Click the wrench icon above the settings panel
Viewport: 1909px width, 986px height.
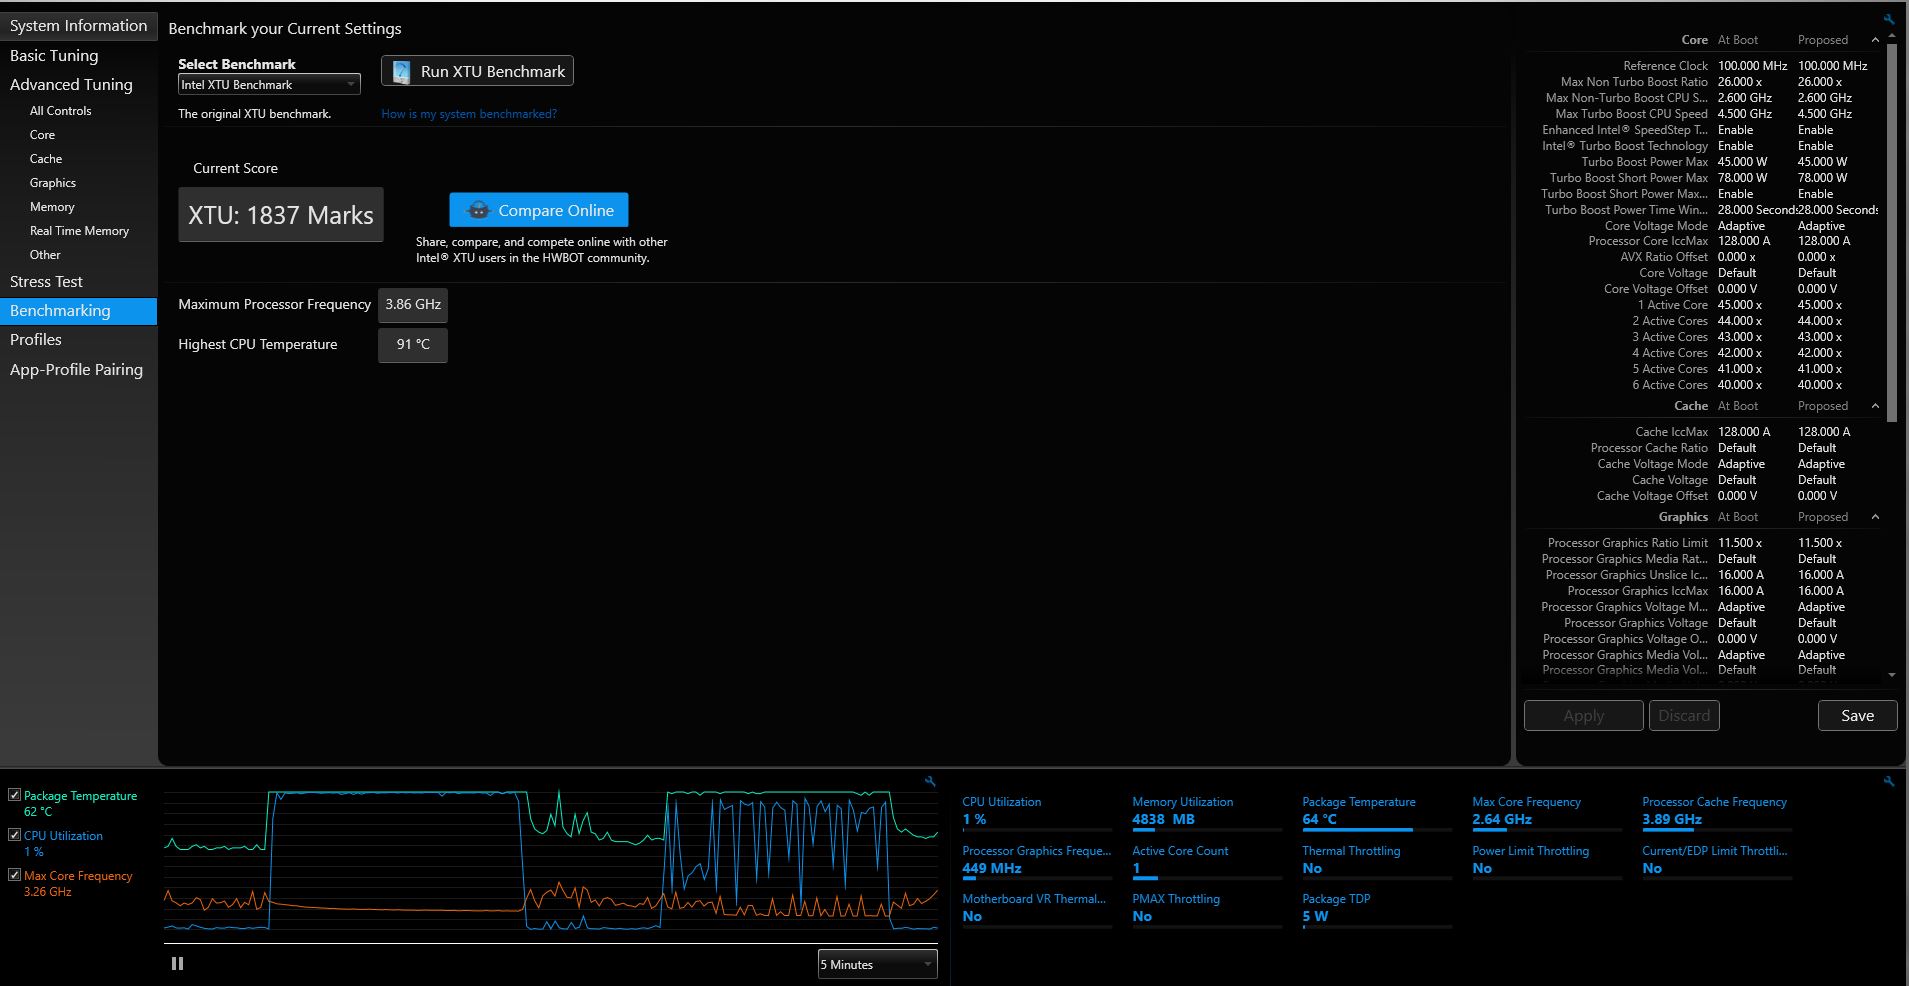(x=1889, y=19)
